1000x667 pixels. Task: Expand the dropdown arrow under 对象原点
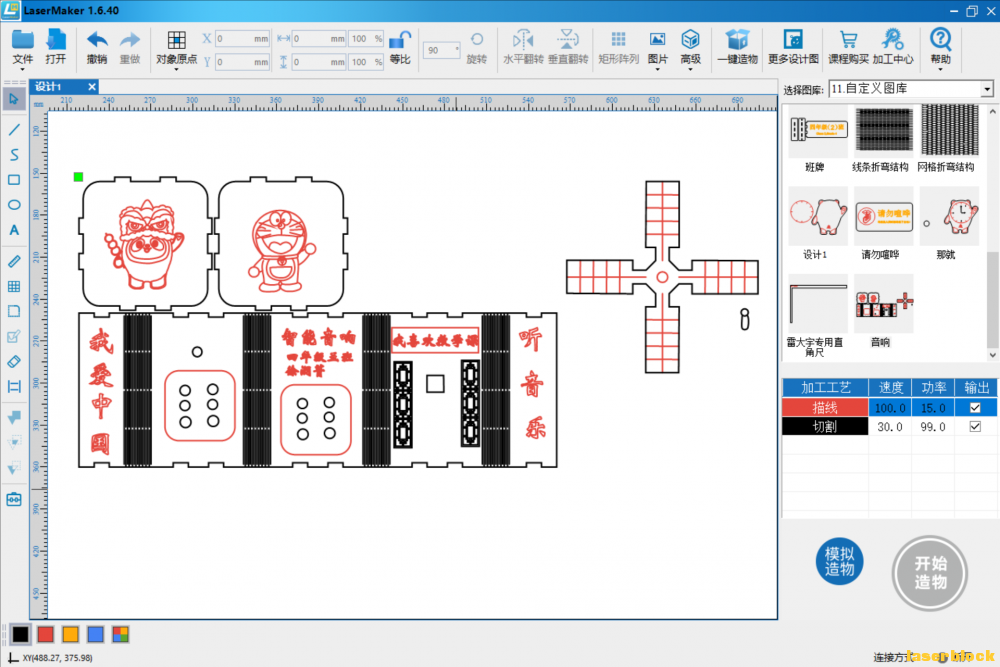(x=177, y=69)
